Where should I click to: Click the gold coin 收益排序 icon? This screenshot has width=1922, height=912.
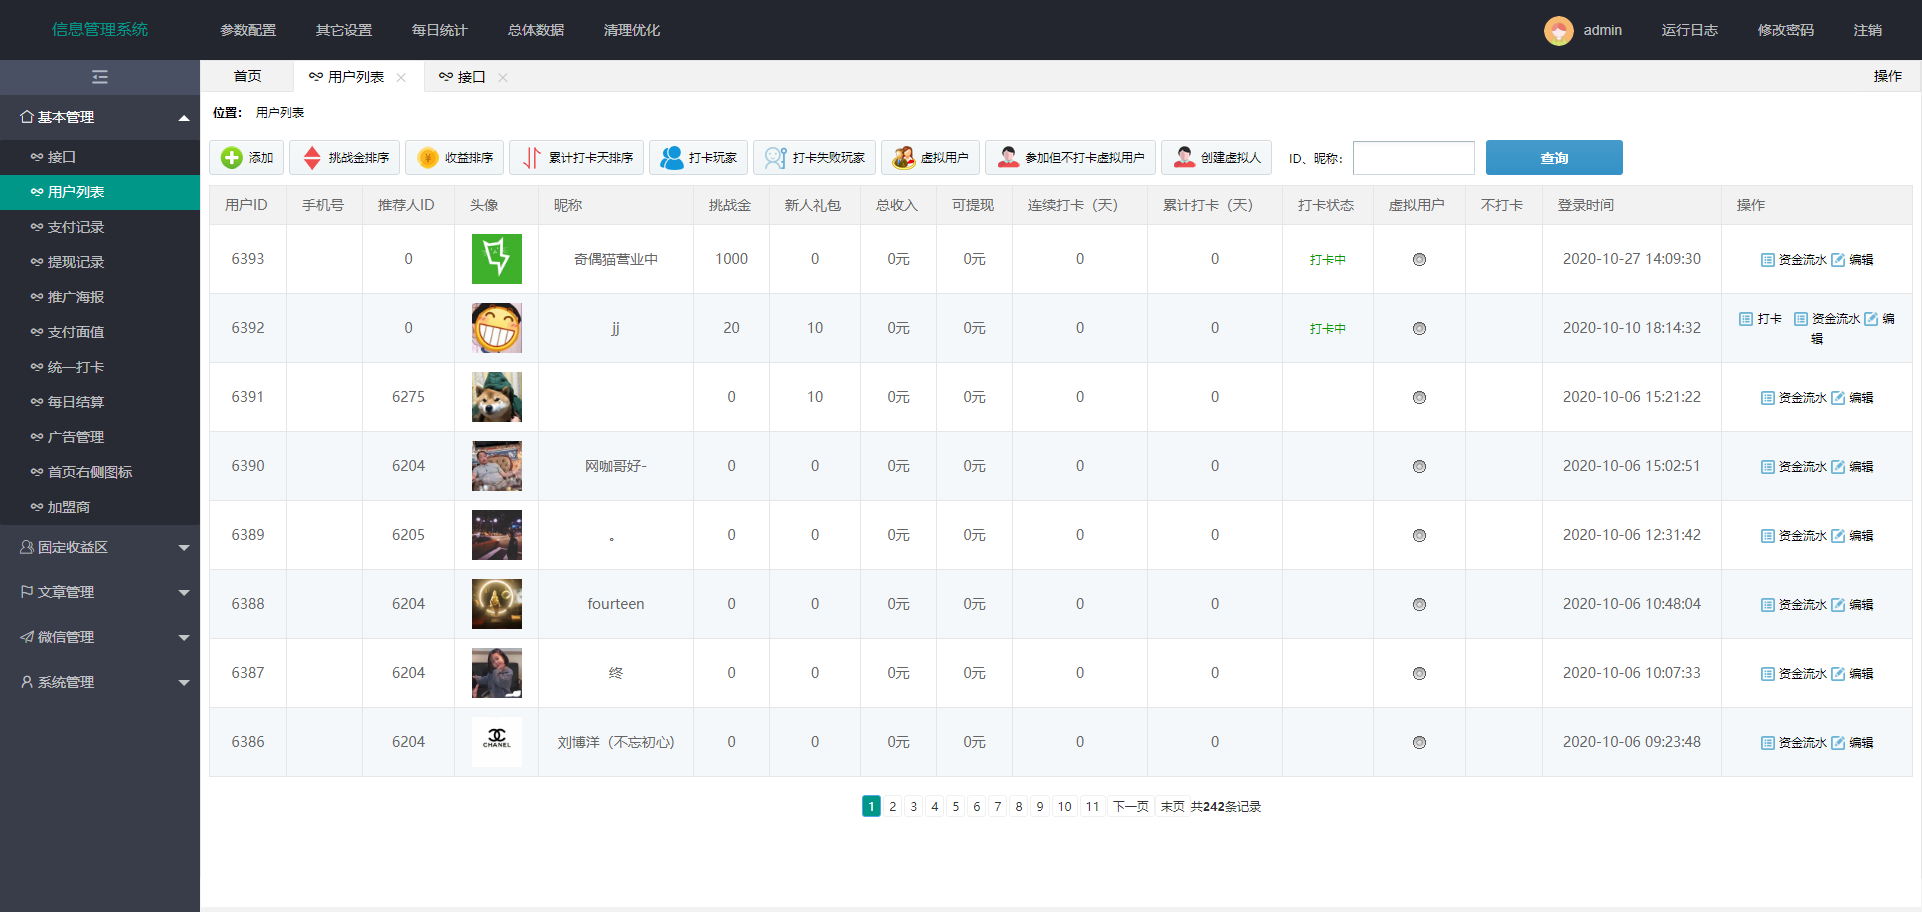[428, 158]
